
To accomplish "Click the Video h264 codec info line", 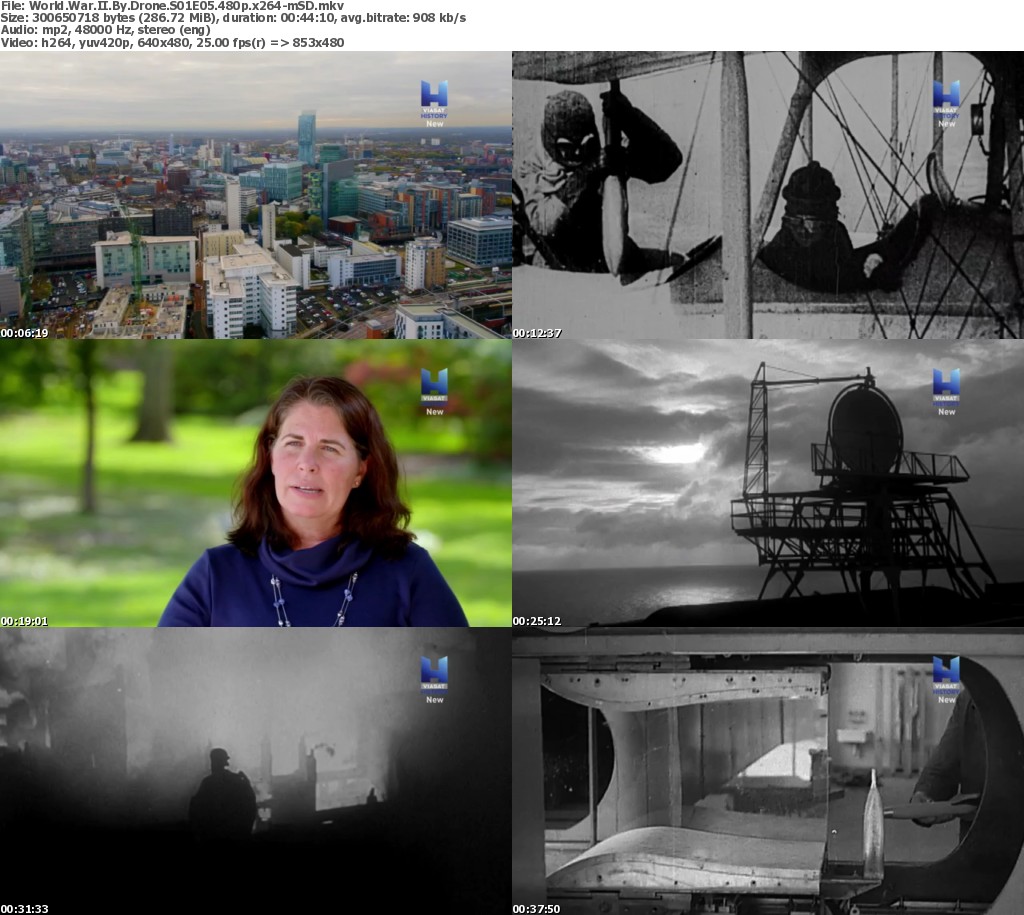I will pyautogui.click(x=172, y=42).
